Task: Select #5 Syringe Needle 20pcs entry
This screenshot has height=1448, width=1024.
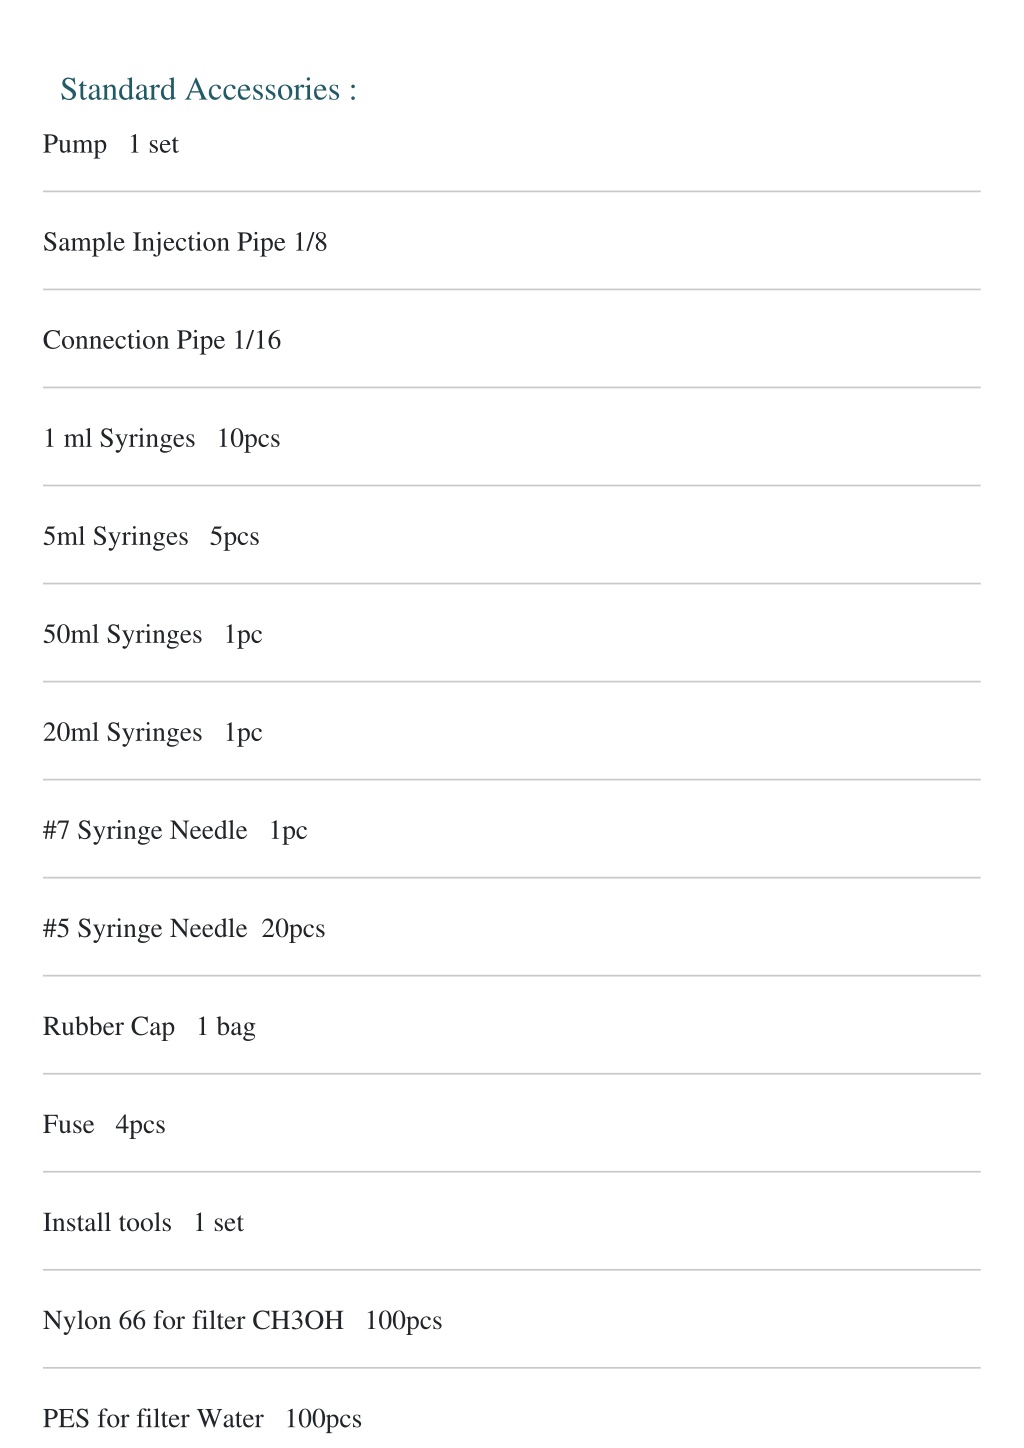Action: click(x=184, y=929)
